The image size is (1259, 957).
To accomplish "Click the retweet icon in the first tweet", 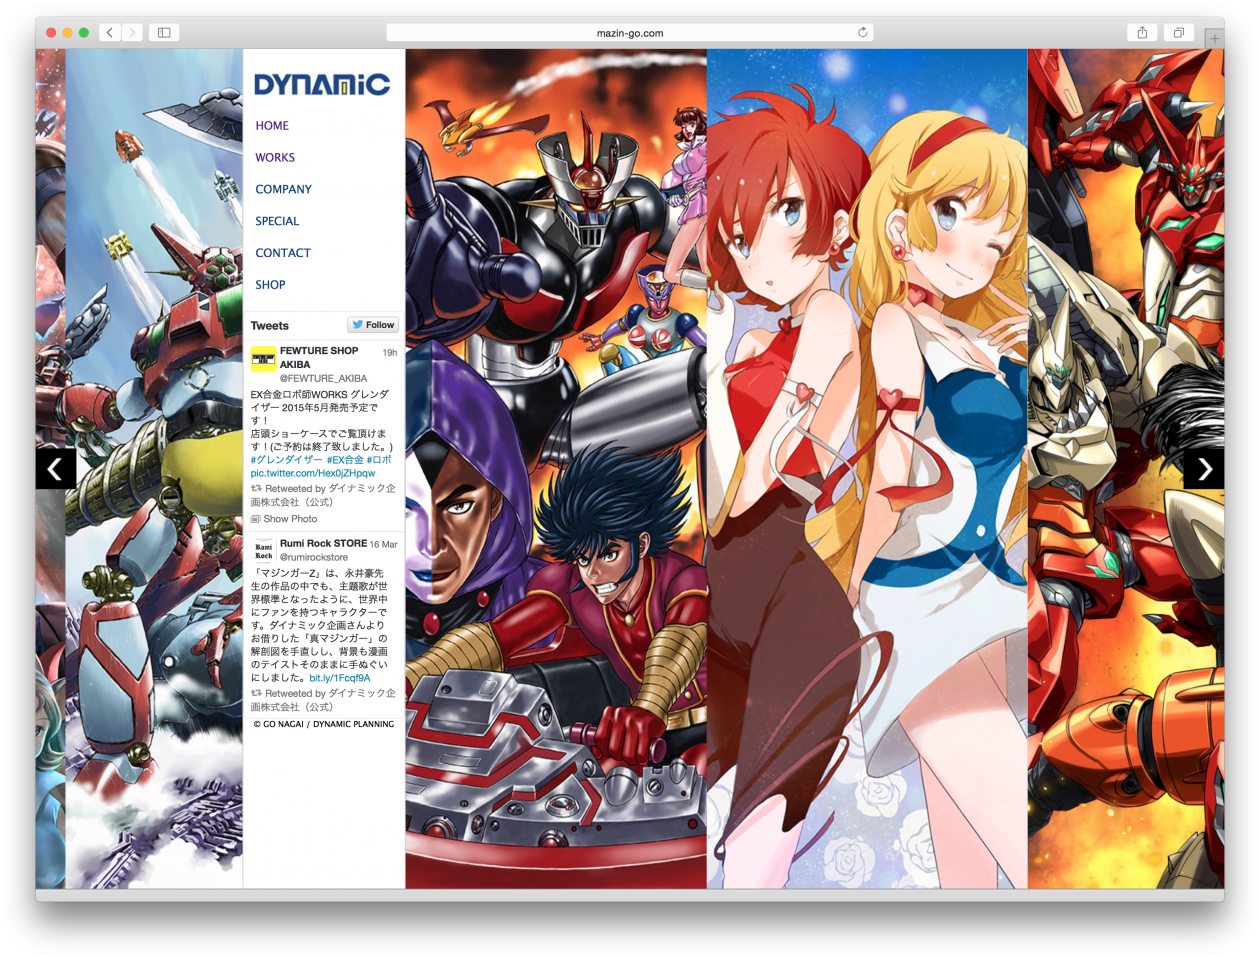I will click(x=258, y=488).
